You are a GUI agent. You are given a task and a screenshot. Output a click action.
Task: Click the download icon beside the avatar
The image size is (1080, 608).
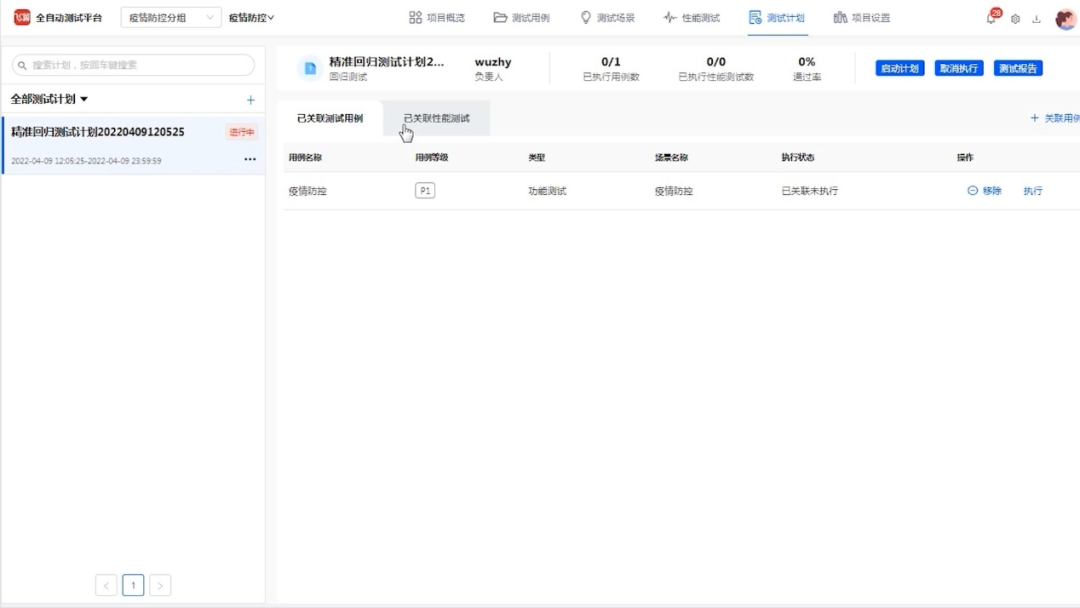(x=1037, y=17)
